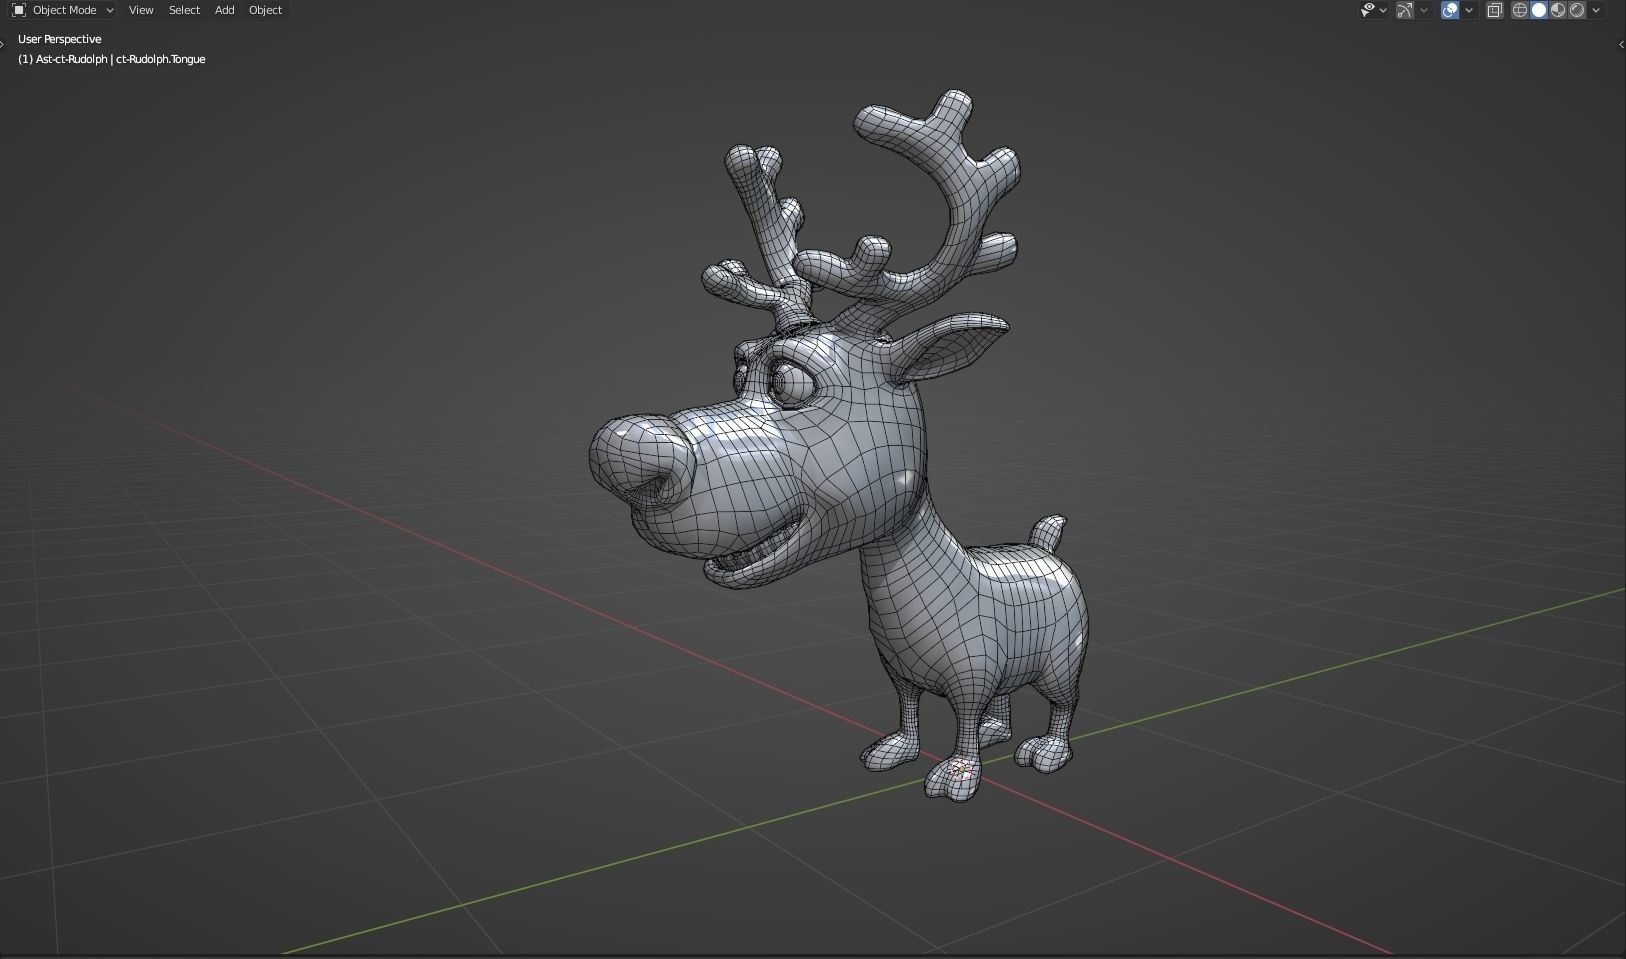
Task: Switch to solid shading mode
Action: (x=1539, y=10)
